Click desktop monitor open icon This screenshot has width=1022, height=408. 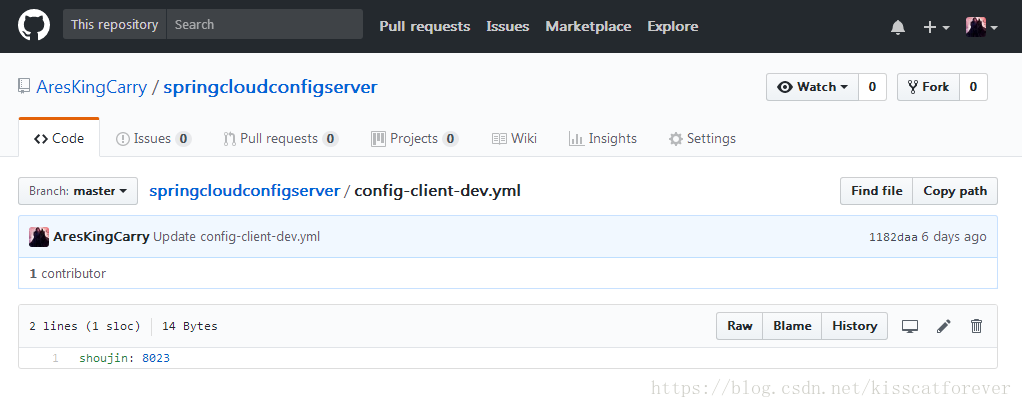(910, 326)
